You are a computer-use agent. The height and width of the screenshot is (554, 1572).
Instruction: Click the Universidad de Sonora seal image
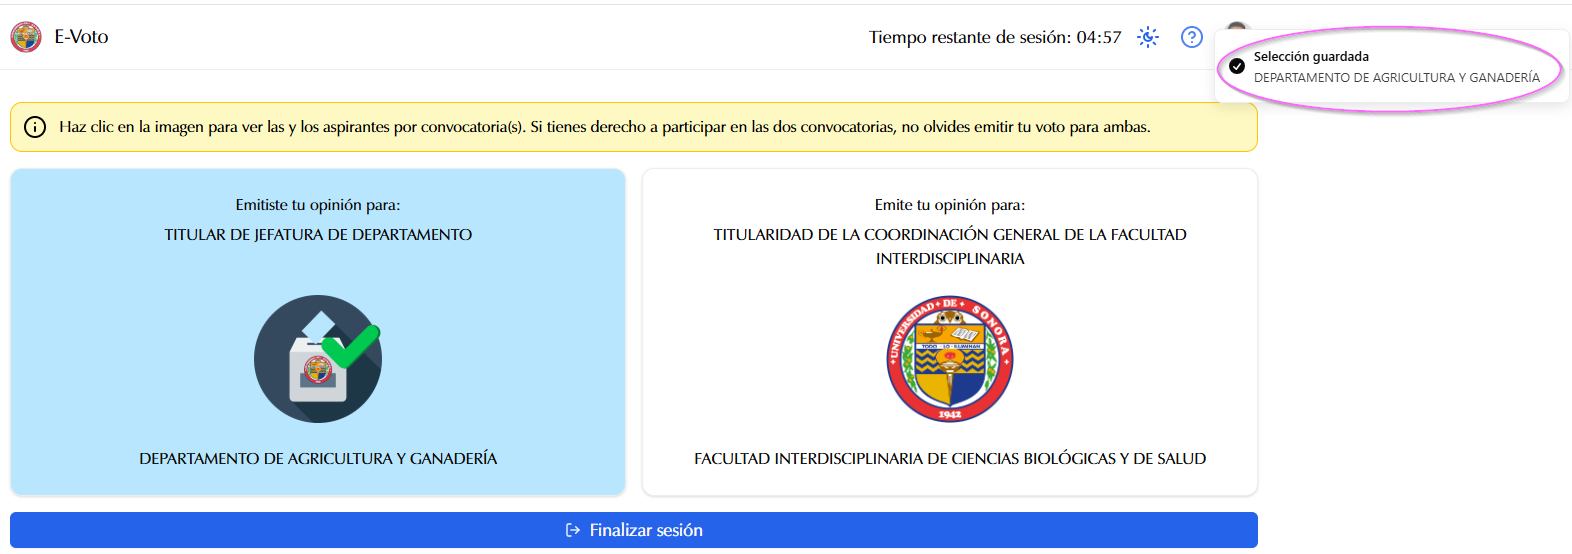950,359
